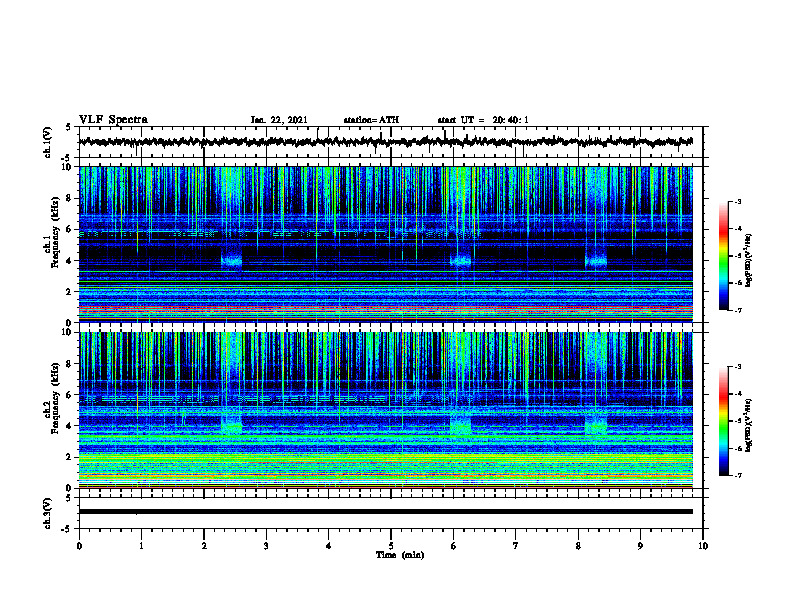
Task: Click the "Time (min)" x-axis label
Action: coord(400,555)
